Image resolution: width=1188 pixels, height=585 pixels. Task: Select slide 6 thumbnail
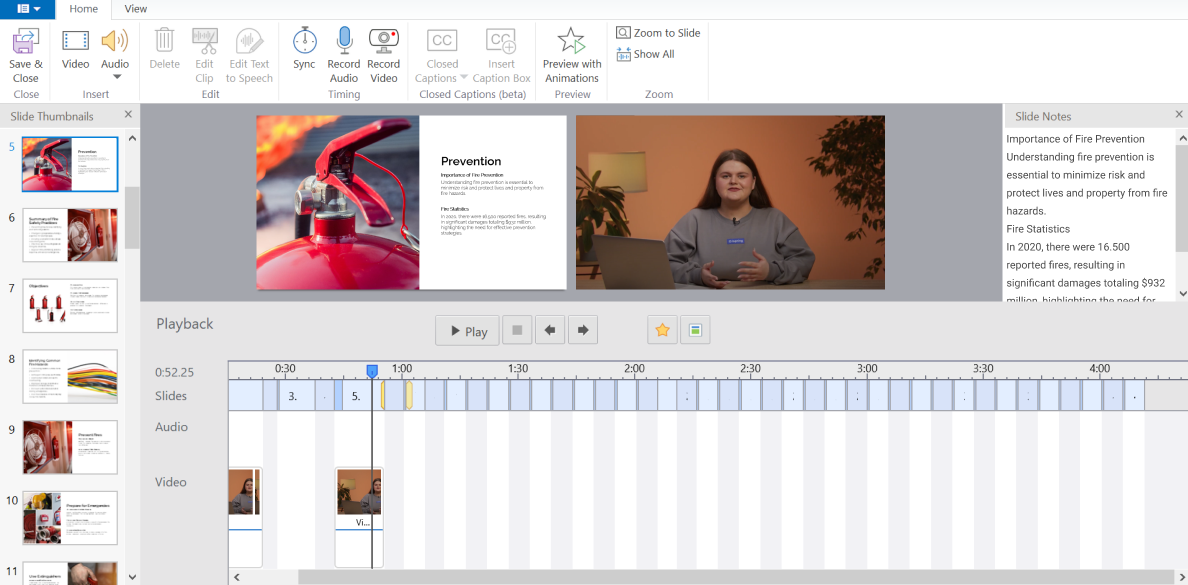click(x=70, y=235)
